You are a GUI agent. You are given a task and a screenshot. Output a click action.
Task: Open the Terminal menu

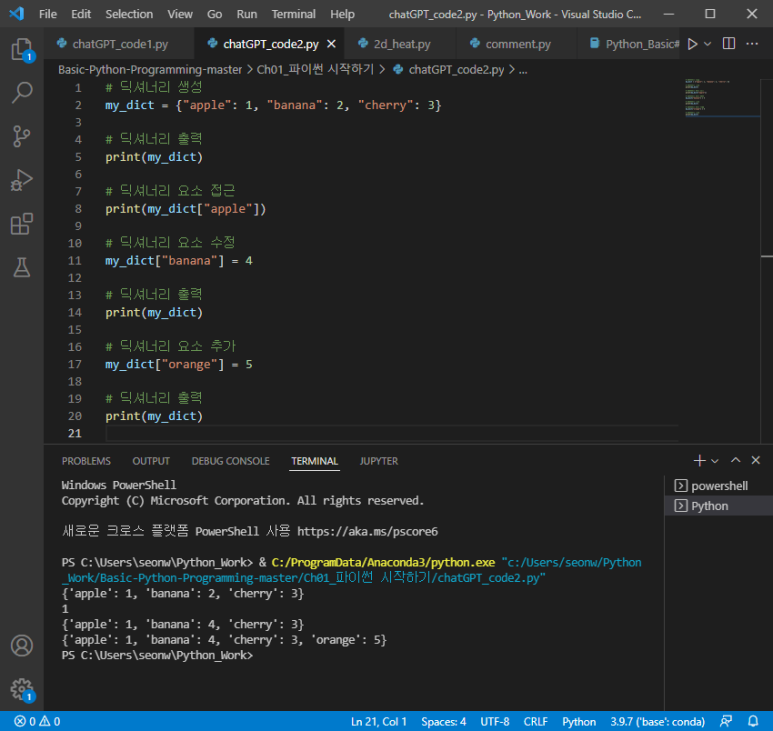click(293, 14)
